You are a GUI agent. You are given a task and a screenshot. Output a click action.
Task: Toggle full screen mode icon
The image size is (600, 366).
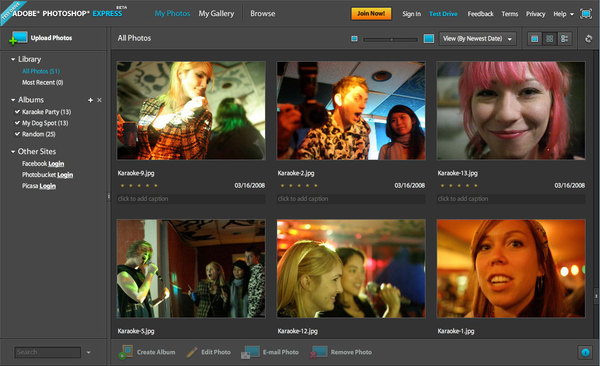[586, 14]
